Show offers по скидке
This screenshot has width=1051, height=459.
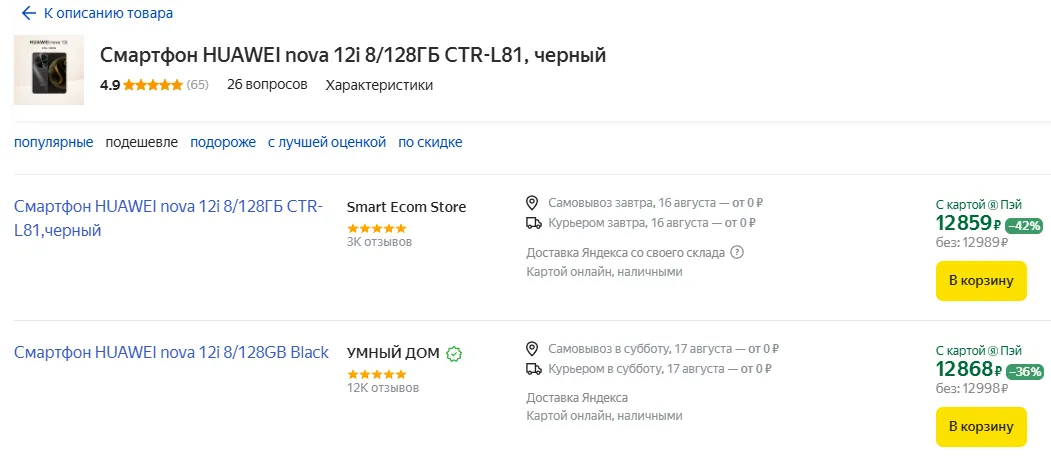pos(430,142)
